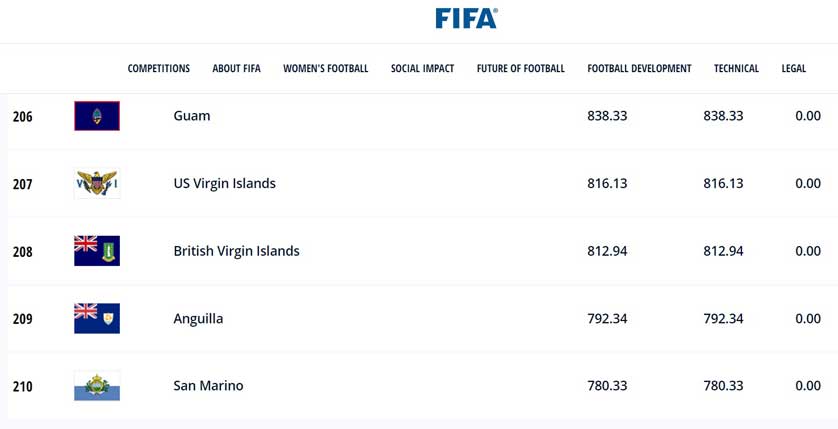This screenshot has height=429, width=838.
Task: Click the San Marino flag icon
Action: [97, 386]
